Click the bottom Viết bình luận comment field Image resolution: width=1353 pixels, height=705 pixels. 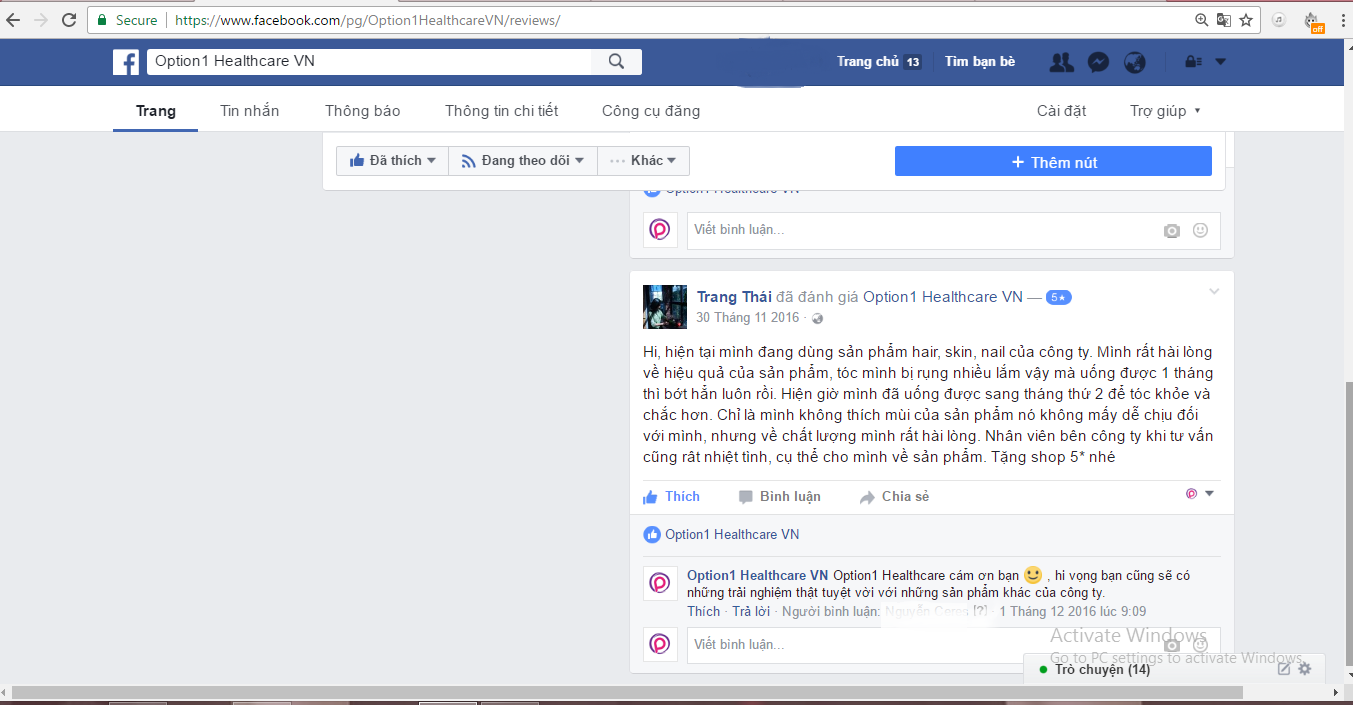pyautogui.click(x=920, y=645)
